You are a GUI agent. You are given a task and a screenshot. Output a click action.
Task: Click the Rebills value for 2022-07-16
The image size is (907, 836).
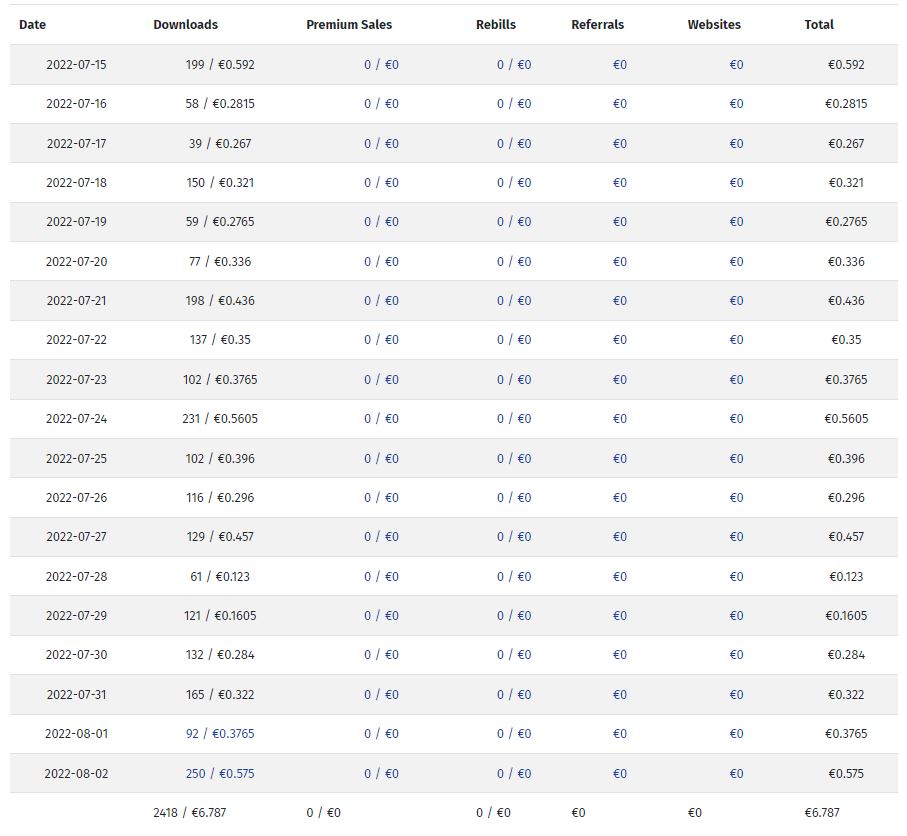pyautogui.click(x=514, y=104)
